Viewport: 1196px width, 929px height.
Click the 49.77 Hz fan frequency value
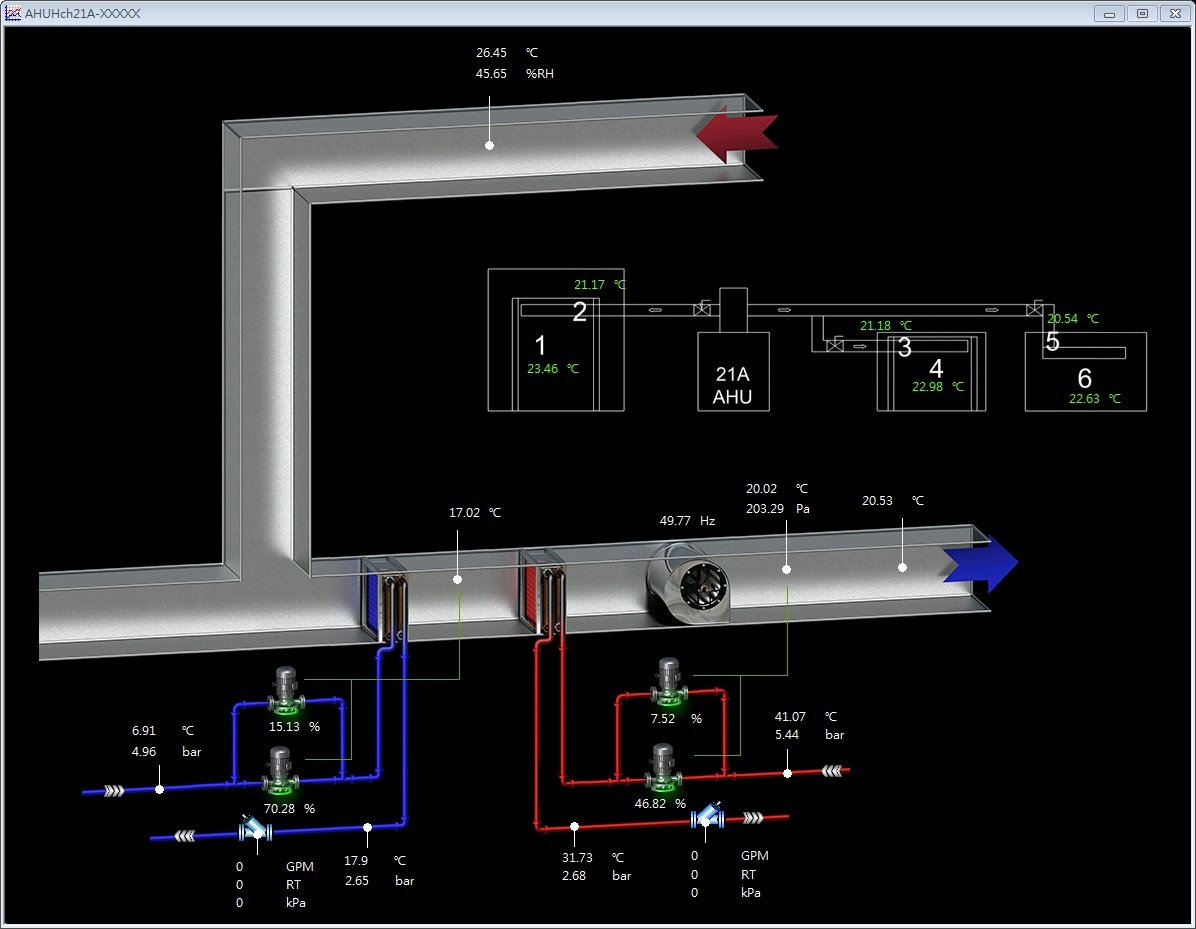(x=675, y=521)
